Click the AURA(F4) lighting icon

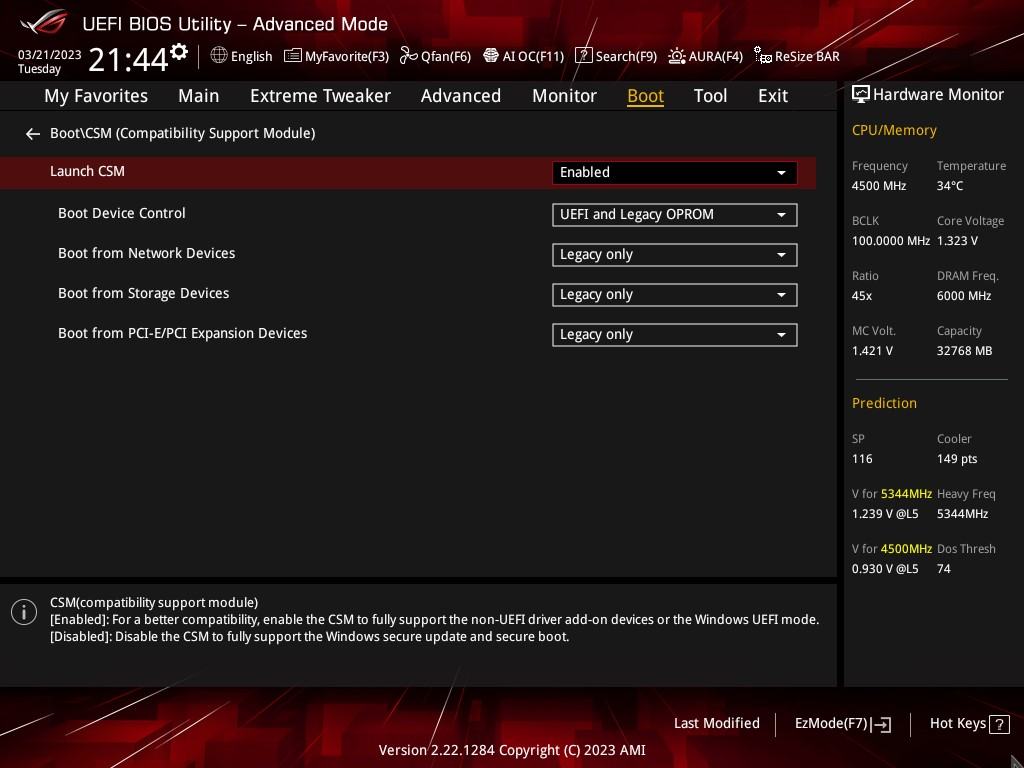(x=677, y=56)
